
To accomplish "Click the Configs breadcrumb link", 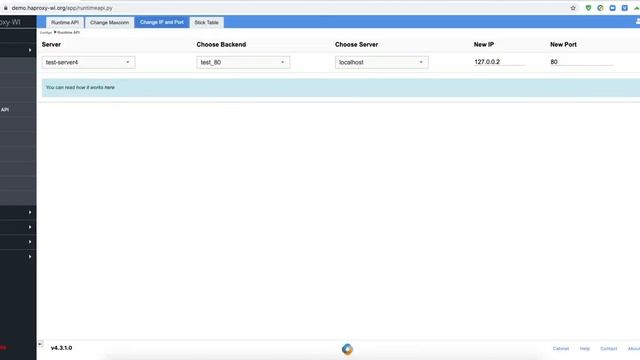I will click(x=46, y=32).
